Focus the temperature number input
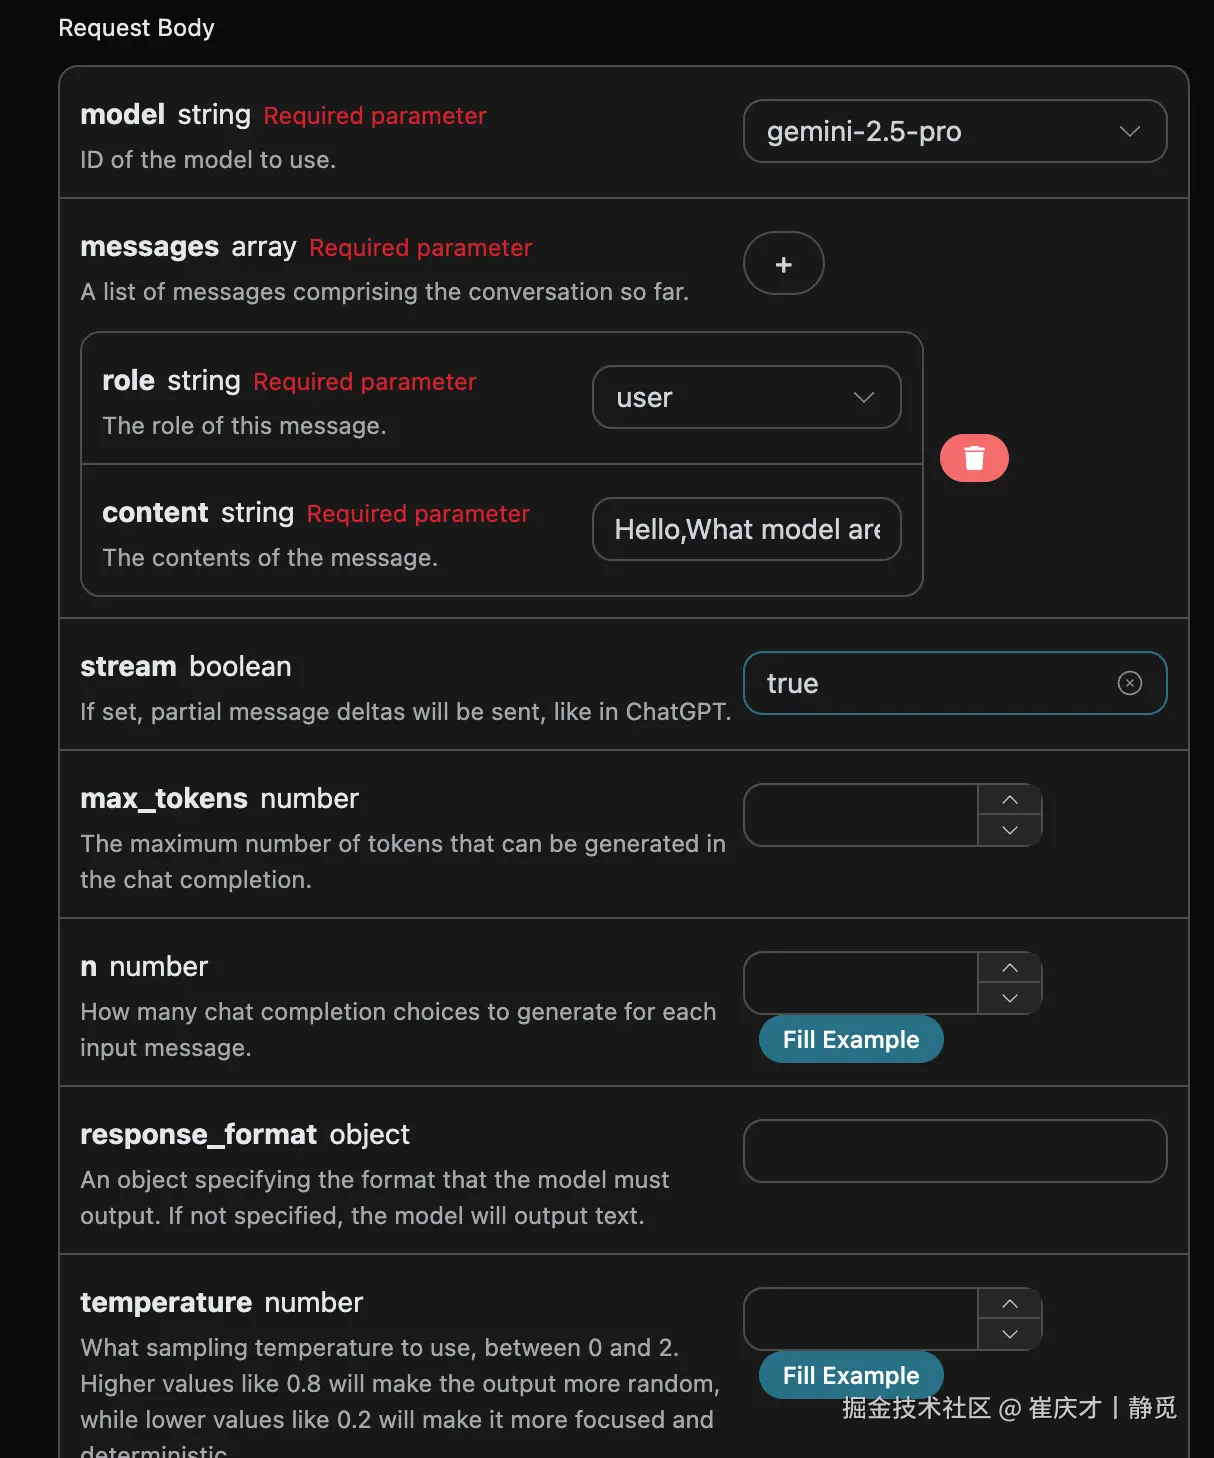The width and height of the screenshot is (1214, 1458). pos(860,1319)
